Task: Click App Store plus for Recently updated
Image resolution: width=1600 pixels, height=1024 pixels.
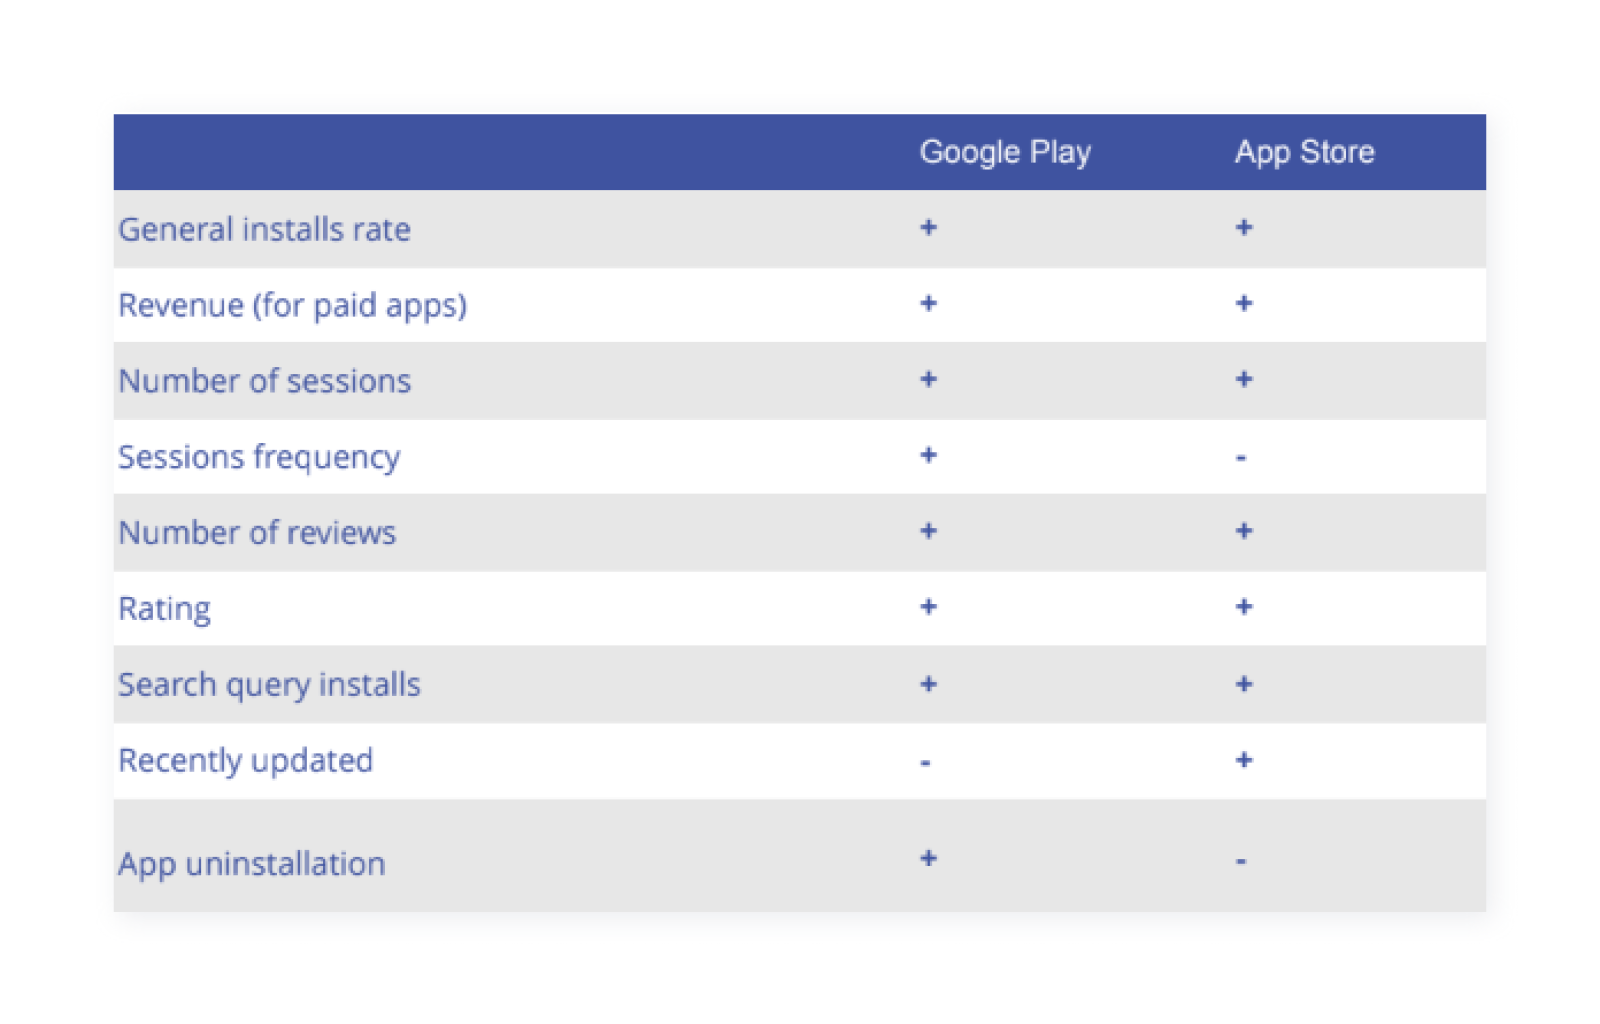Action: point(1243,760)
